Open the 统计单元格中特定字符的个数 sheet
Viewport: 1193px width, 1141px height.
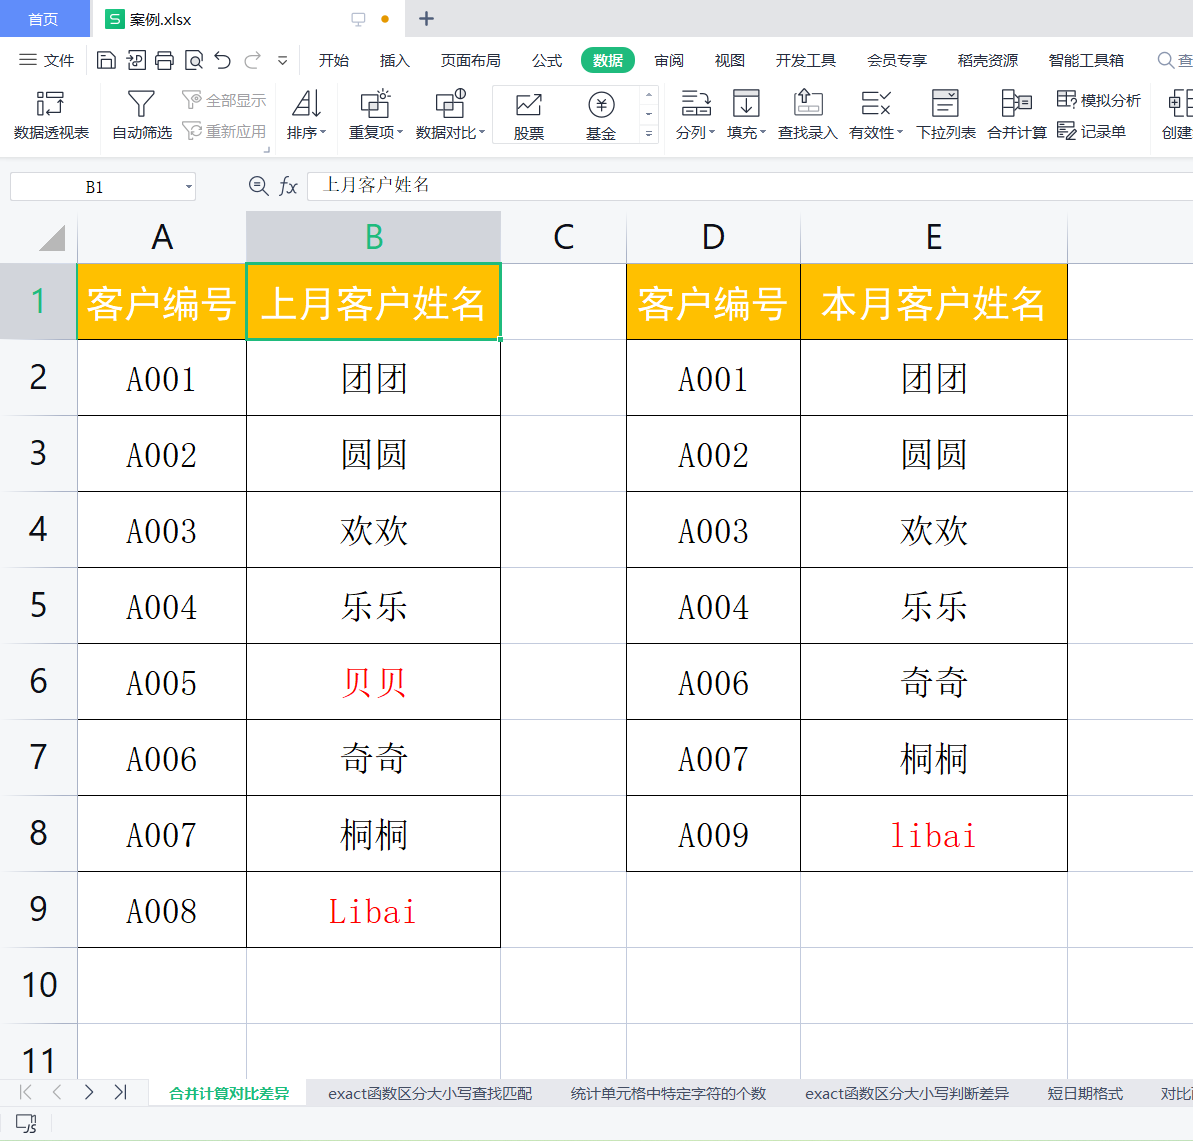coord(668,1093)
